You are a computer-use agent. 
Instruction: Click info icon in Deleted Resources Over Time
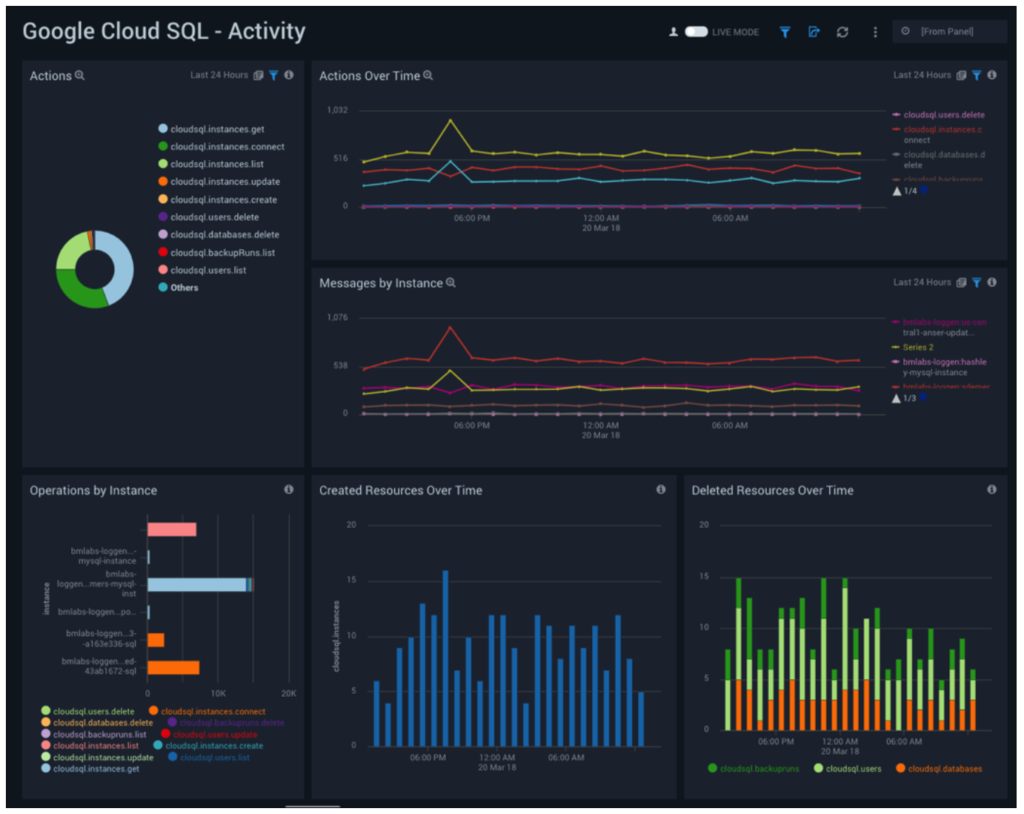(x=991, y=489)
